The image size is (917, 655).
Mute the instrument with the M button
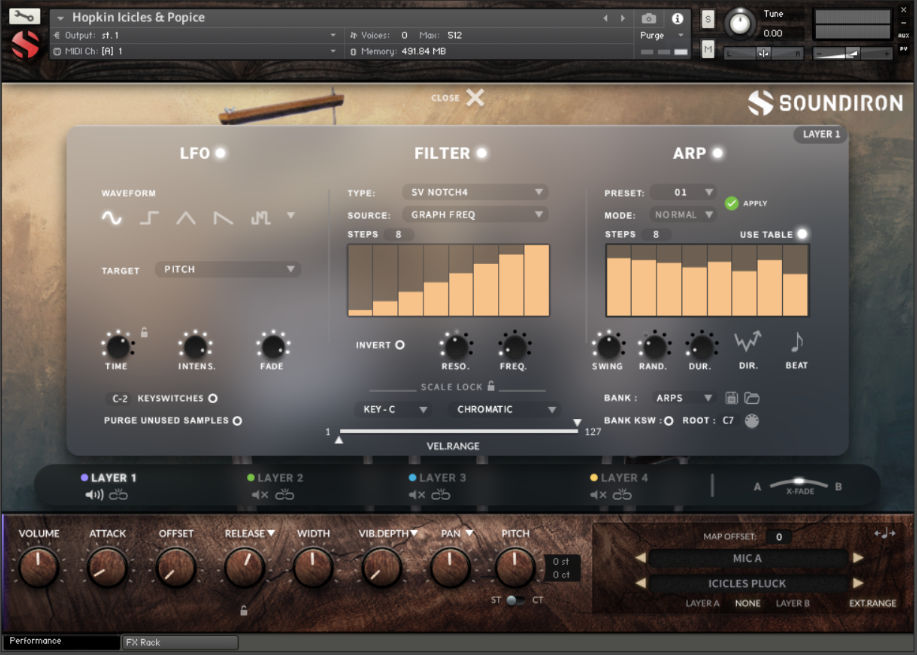tap(710, 46)
